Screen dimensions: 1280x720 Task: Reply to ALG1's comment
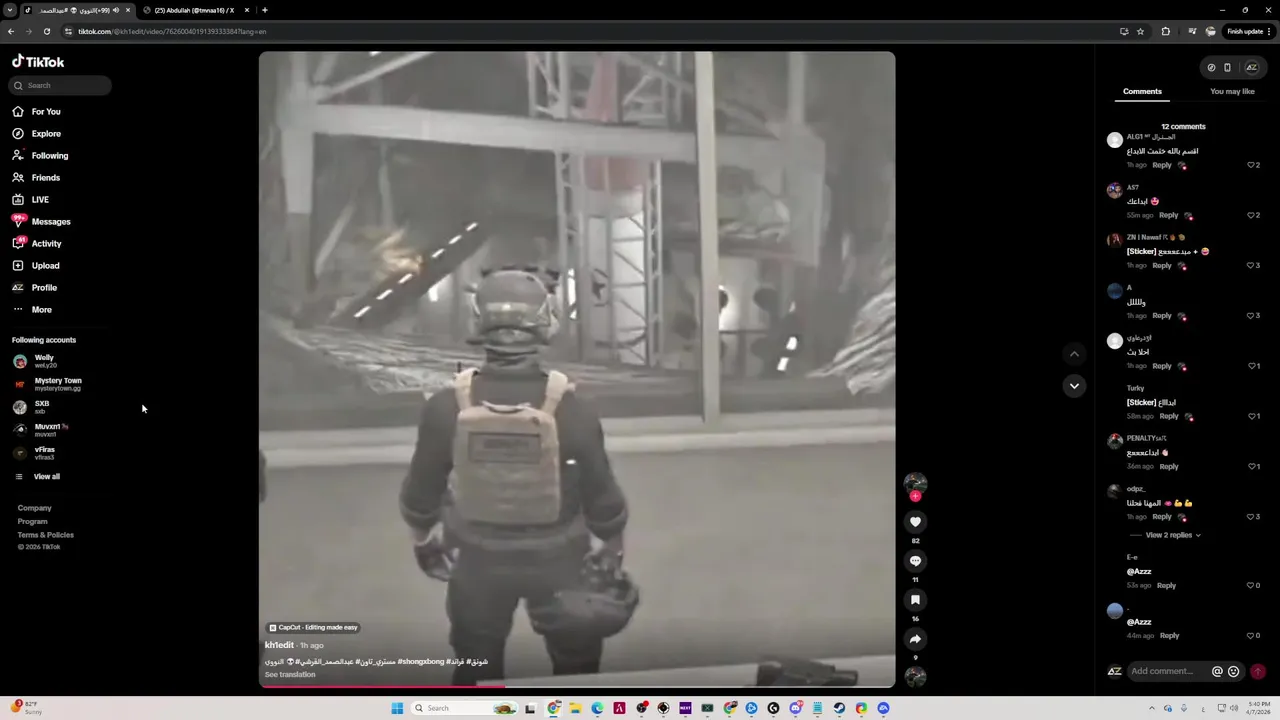coord(1162,165)
